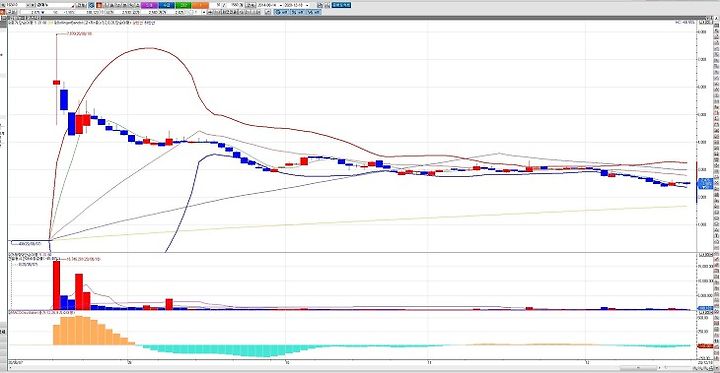Click the 11 month marker on time axis
The width and height of the screenshot is (720, 373).
click(428, 362)
